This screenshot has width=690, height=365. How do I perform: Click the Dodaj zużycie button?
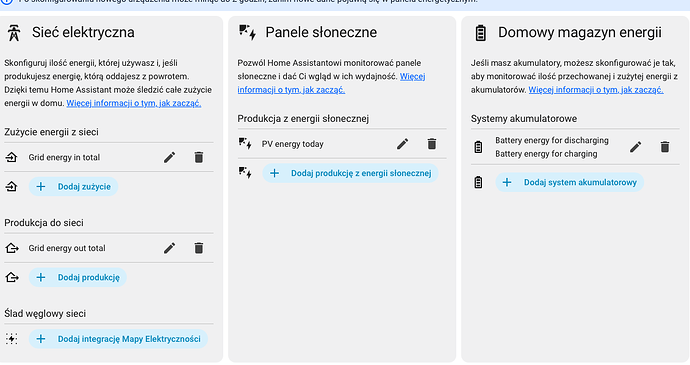(x=73, y=187)
